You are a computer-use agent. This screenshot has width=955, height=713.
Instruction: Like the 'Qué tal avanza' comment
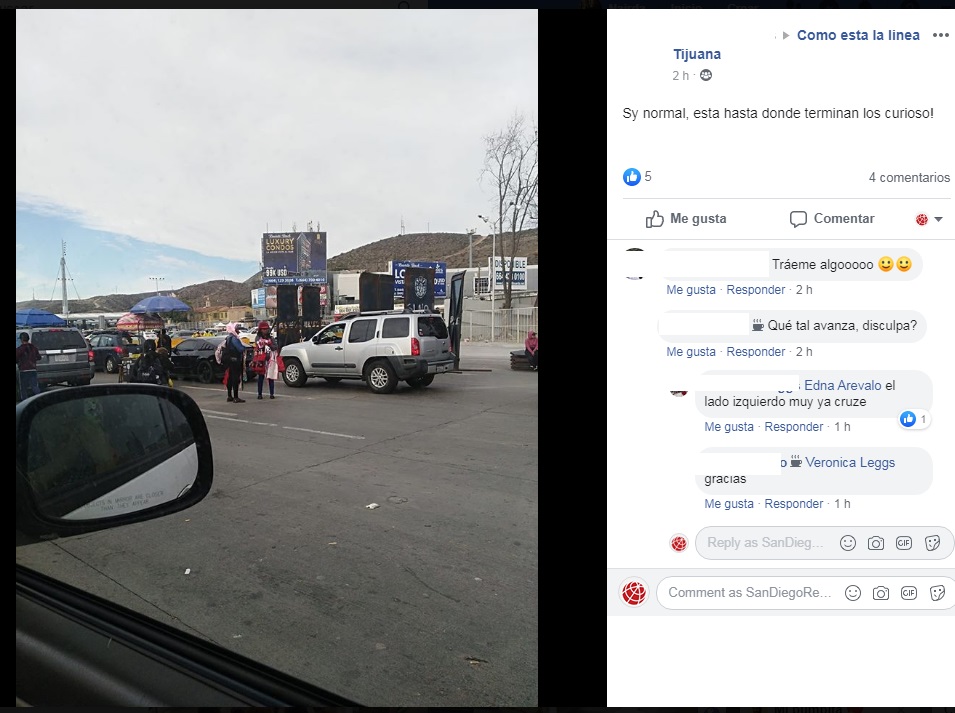pyautogui.click(x=691, y=352)
